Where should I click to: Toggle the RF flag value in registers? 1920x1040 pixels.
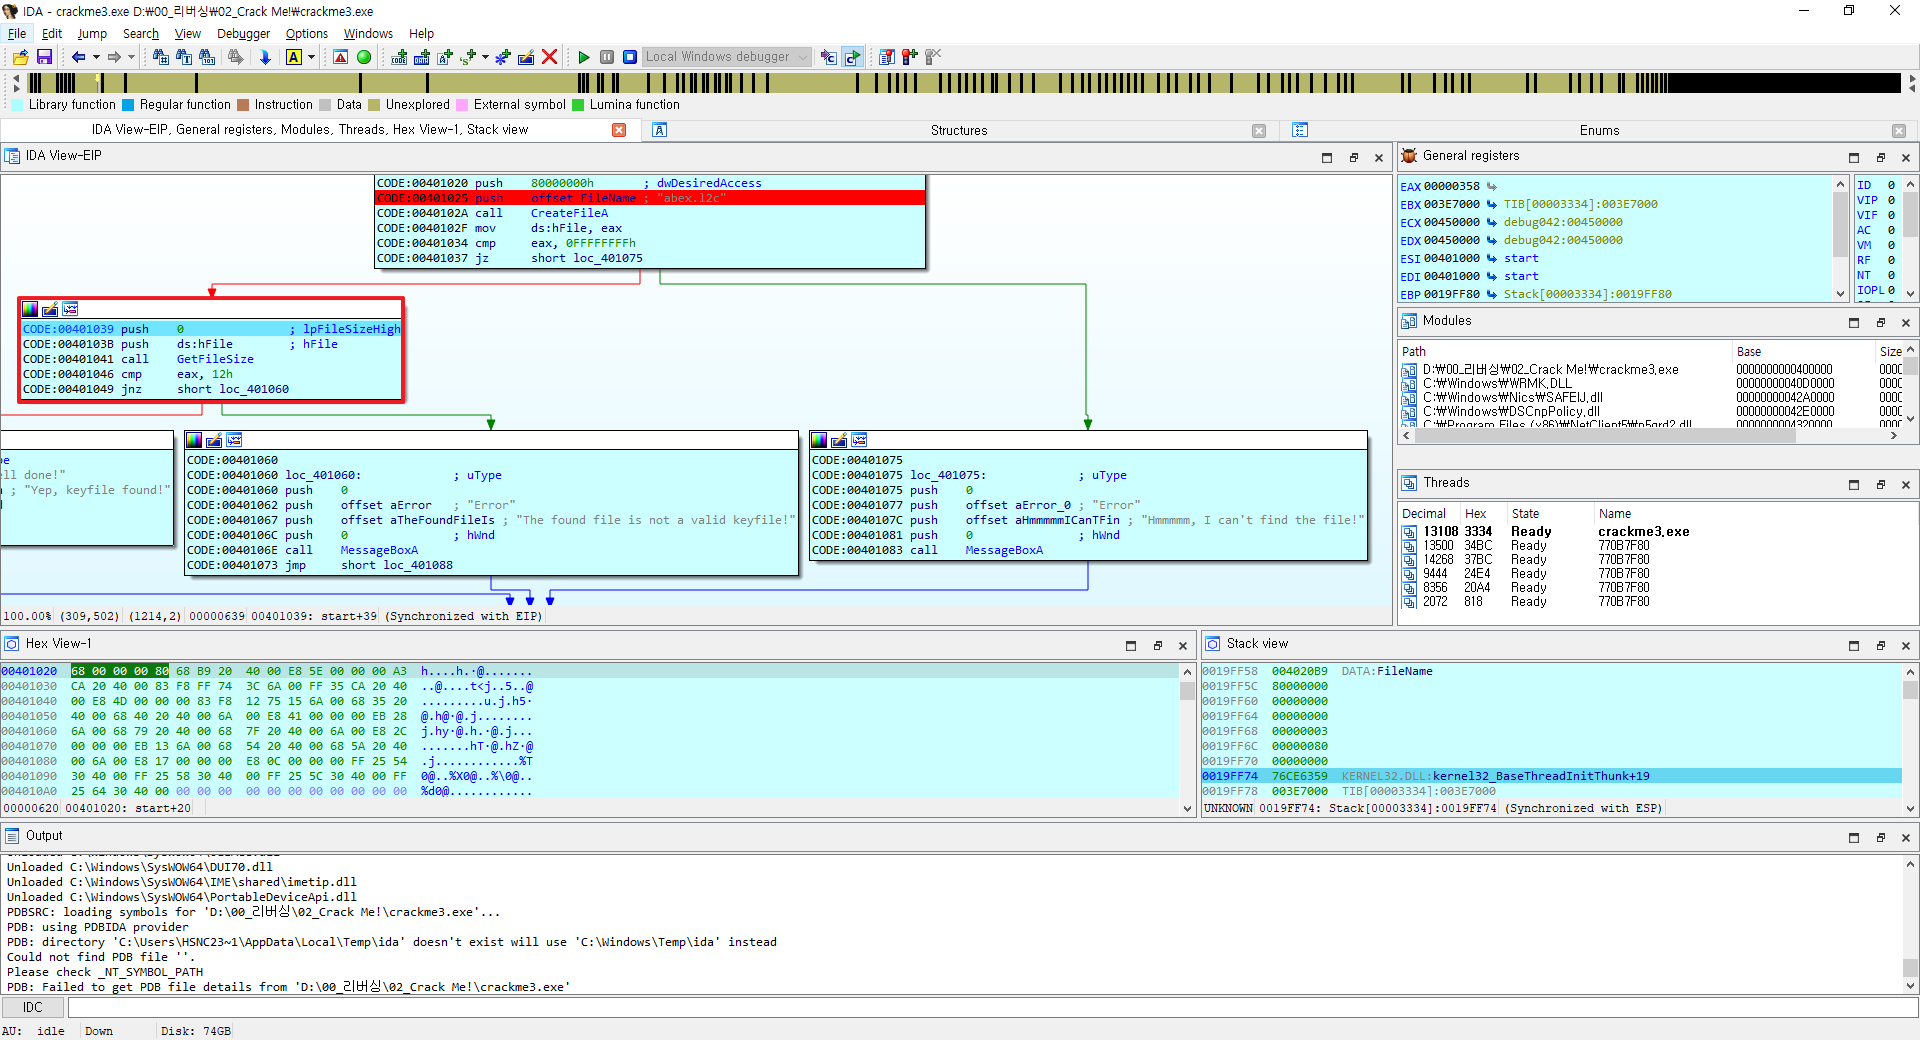point(1891,260)
